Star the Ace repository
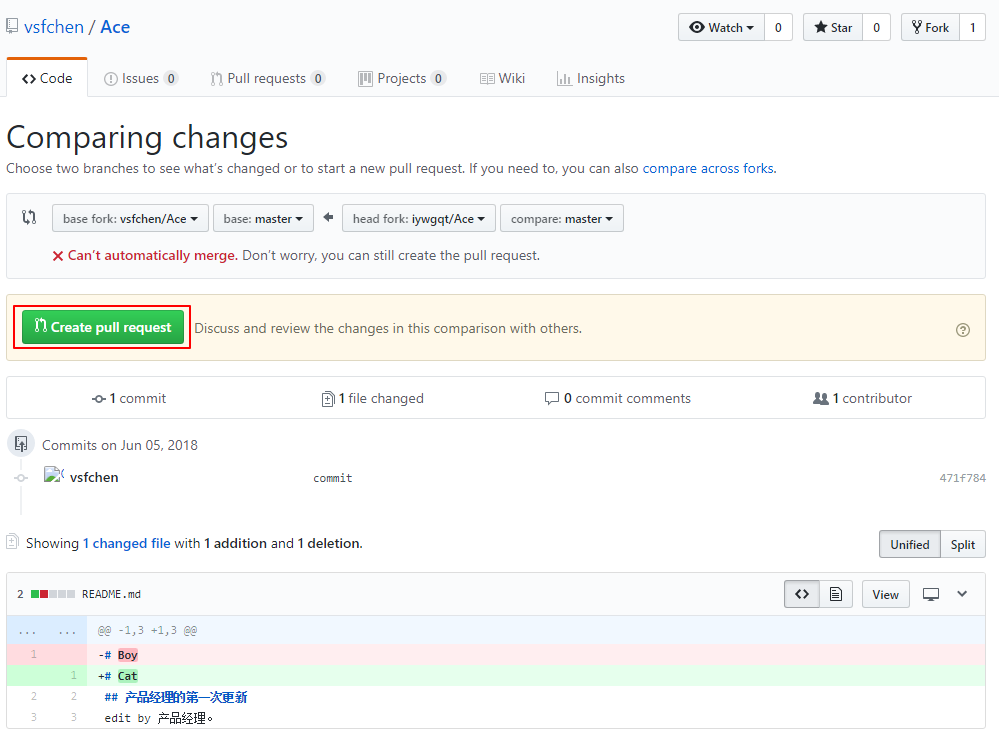This screenshot has height=736, width=999. tap(832, 27)
